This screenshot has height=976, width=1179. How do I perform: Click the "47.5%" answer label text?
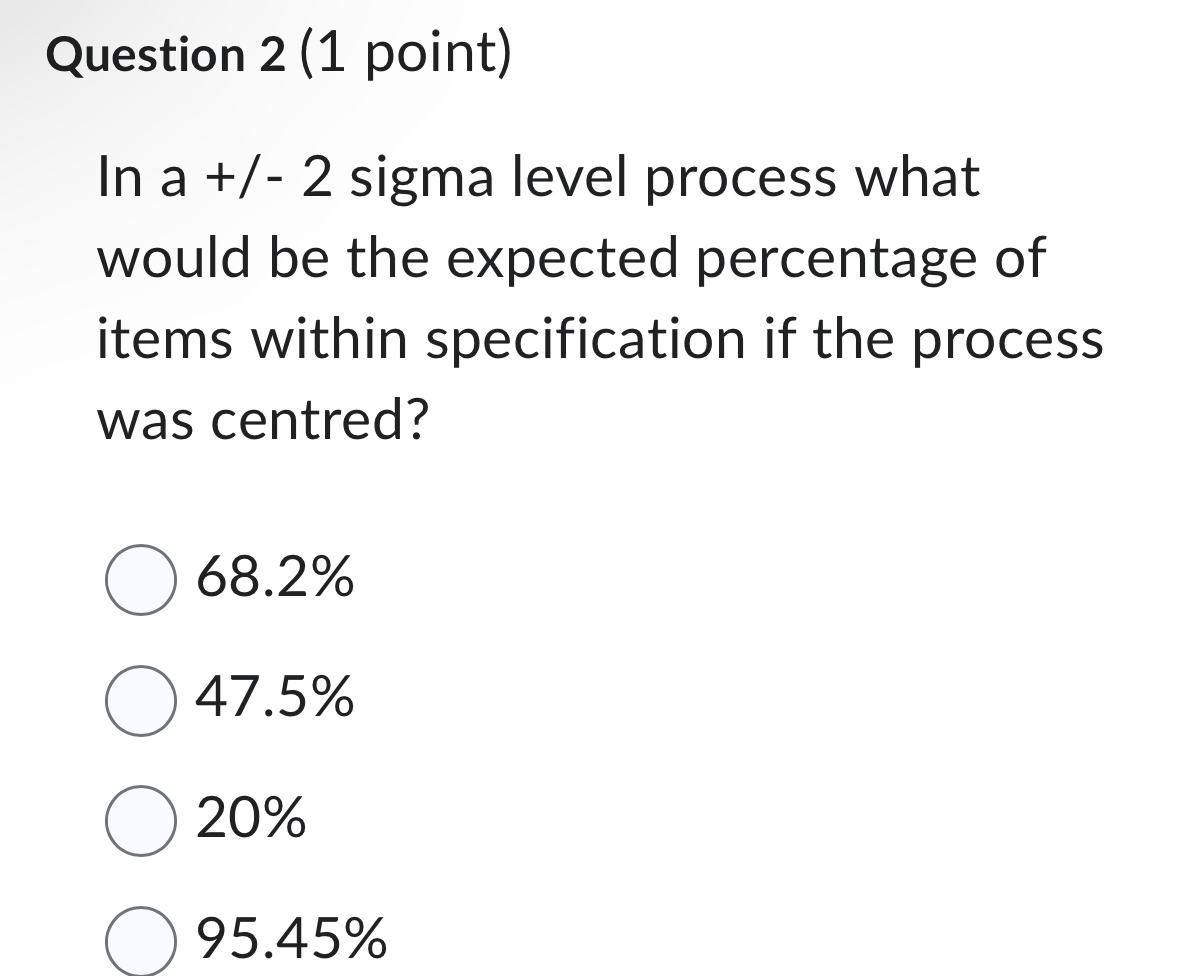coord(274,698)
